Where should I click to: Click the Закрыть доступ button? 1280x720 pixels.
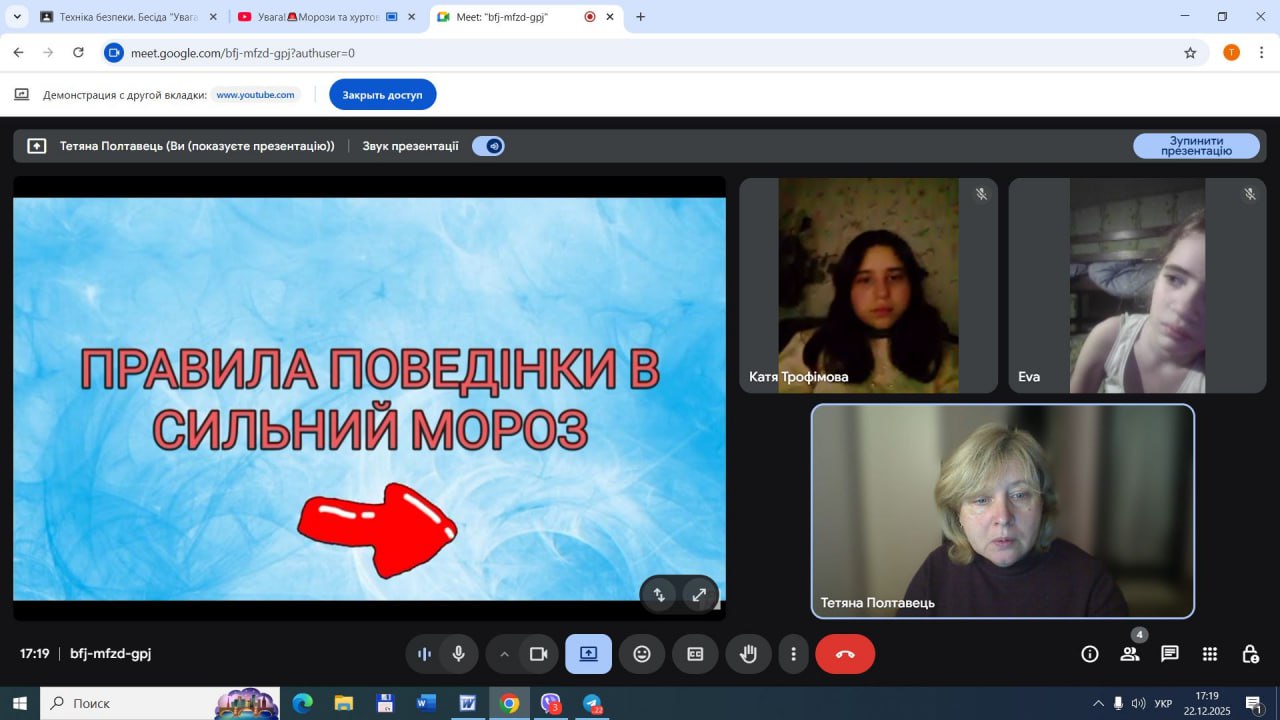pyautogui.click(x=382, y=95)
